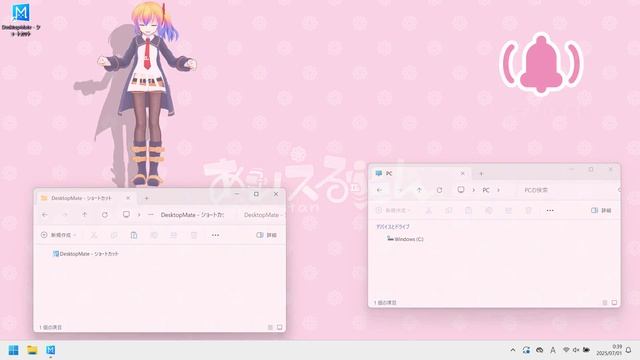Add new tab in DesktopMate window
The image size is (640, 360).
click(x=147, y=198)
